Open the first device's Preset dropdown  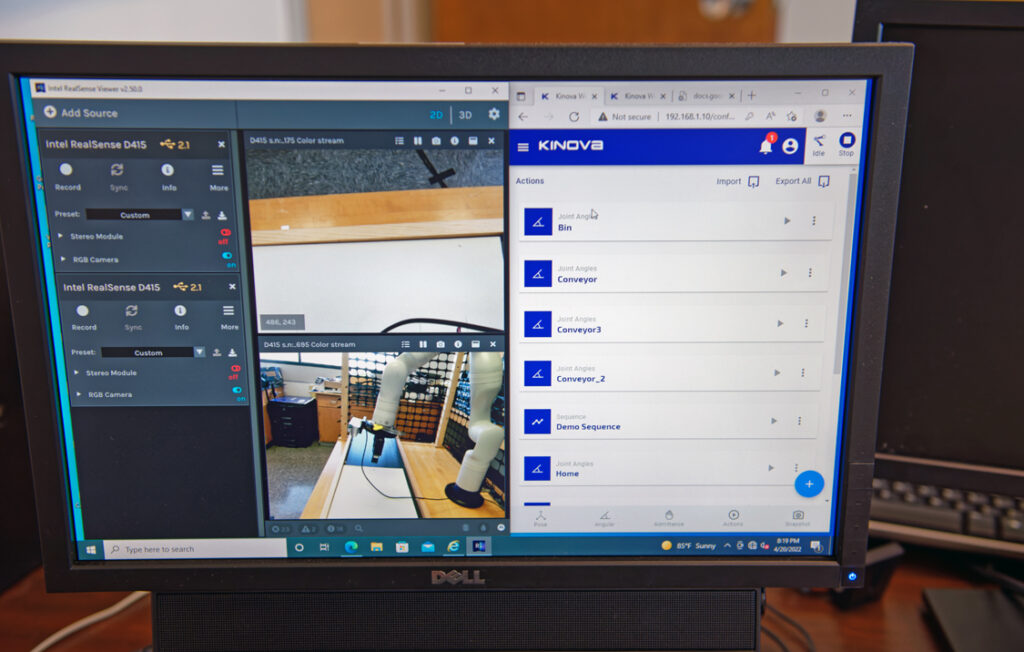click(x=188, y=215)
